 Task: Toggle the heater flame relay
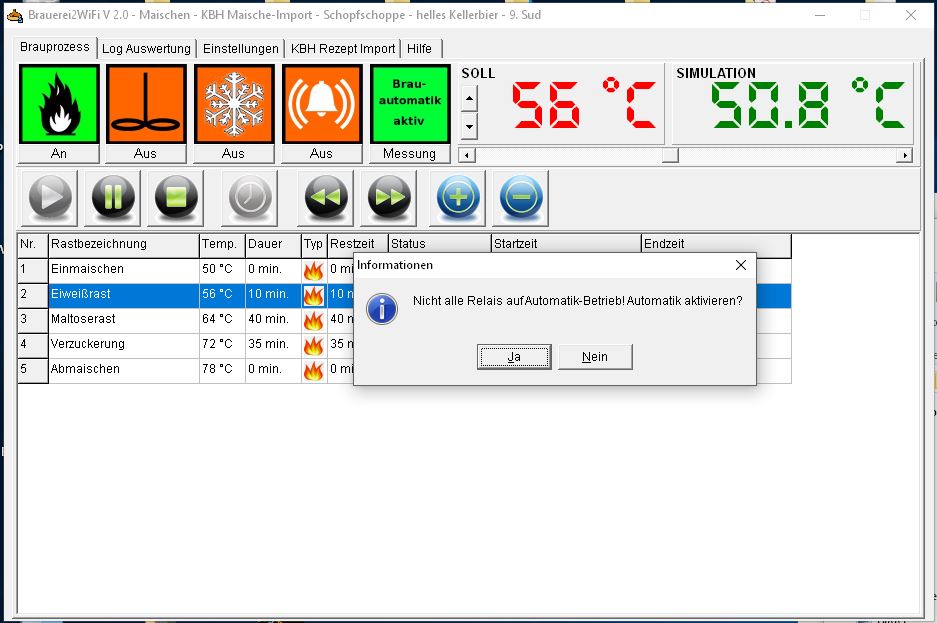[59, 105]
